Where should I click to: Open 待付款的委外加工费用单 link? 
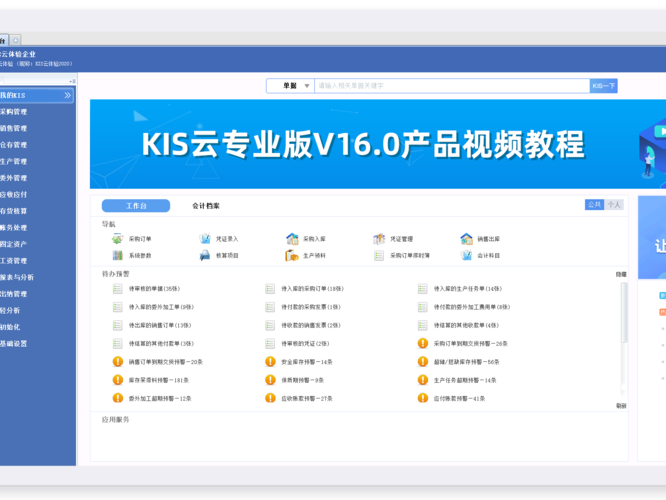click(x=472, y=307)
